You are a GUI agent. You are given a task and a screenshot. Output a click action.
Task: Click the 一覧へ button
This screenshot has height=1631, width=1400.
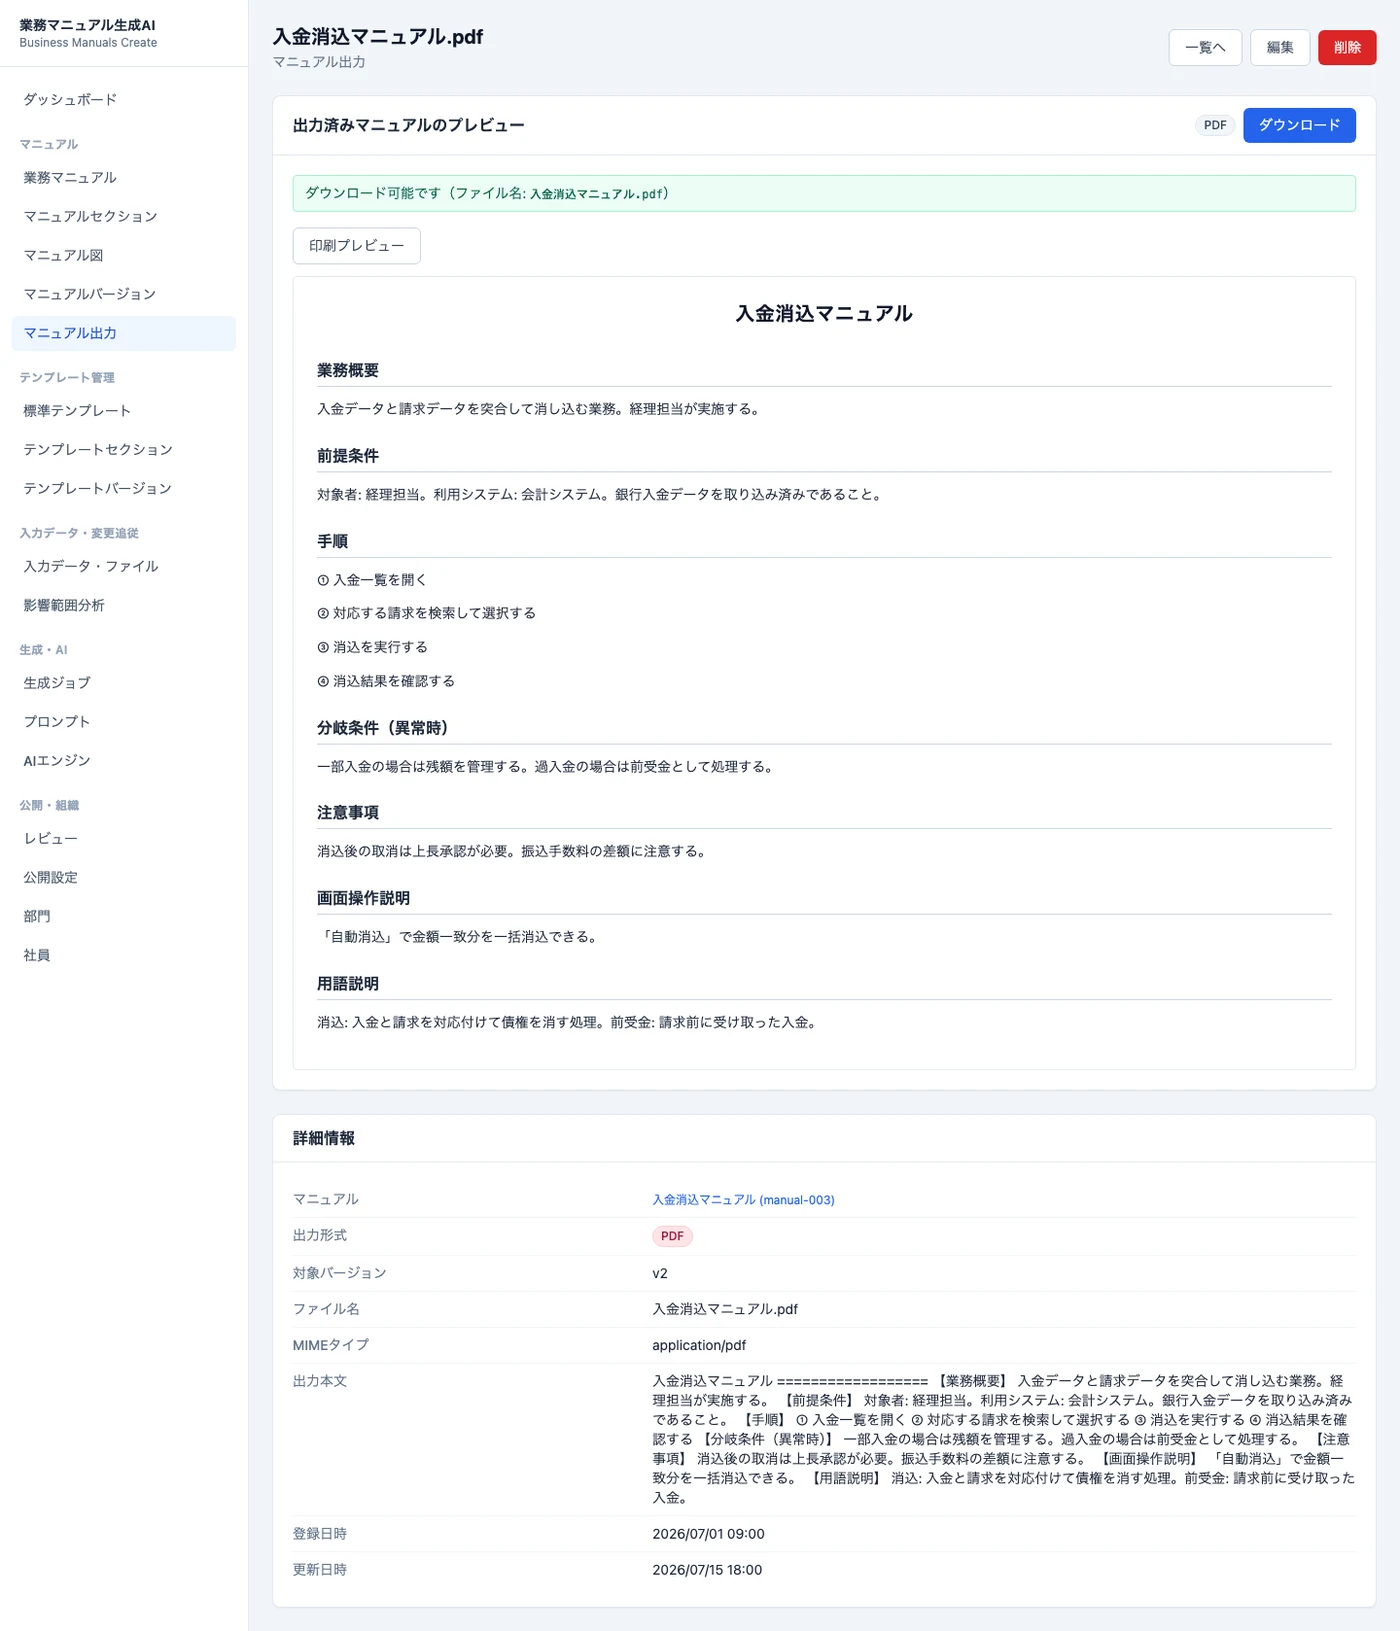[x=1205, y=47]
